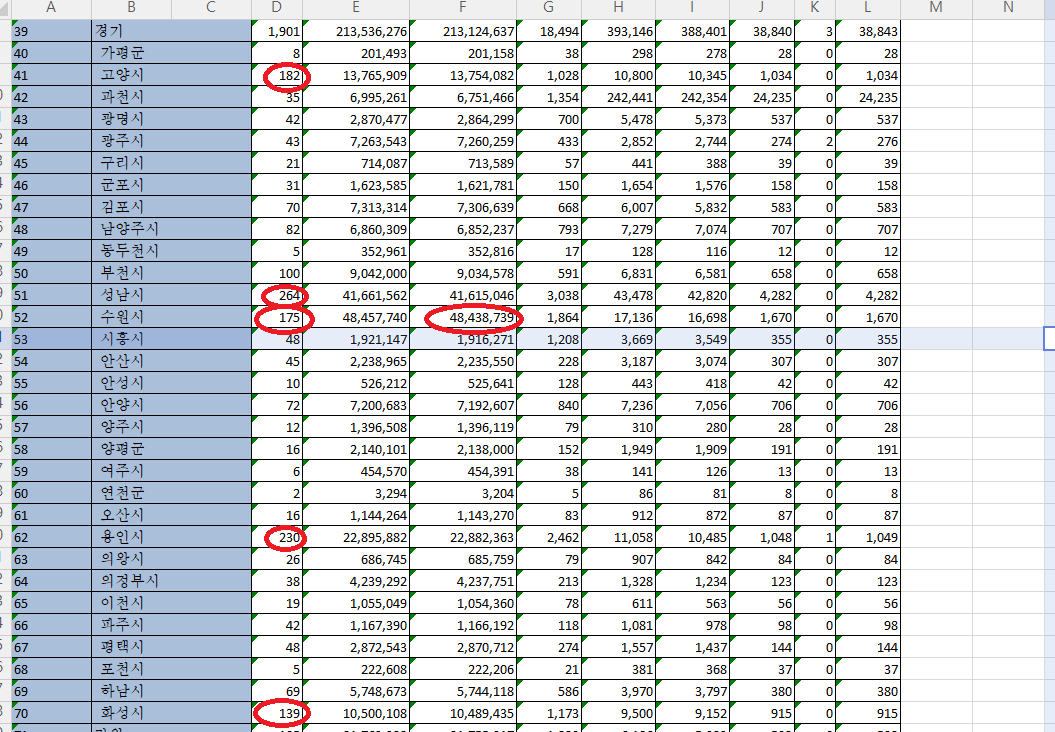Click the column N header
This screenshot has height=732, width=1055.
click(x=1007, y=9)
